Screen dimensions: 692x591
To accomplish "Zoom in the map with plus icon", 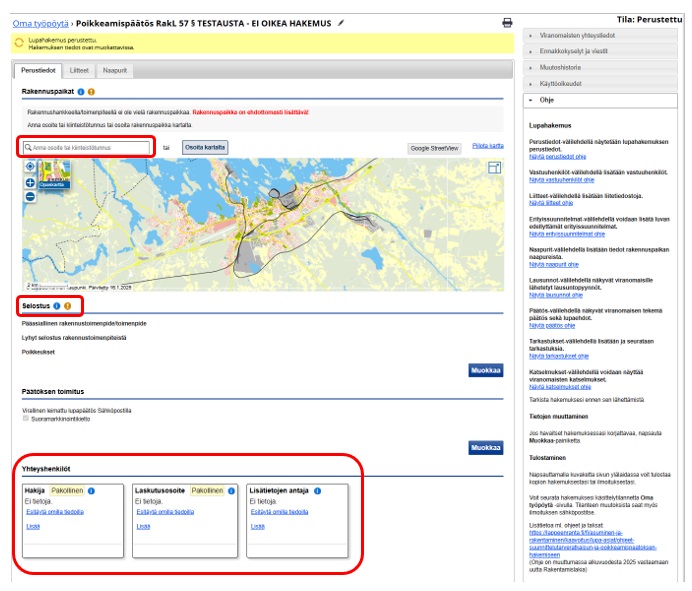I will tap(30, 183).
